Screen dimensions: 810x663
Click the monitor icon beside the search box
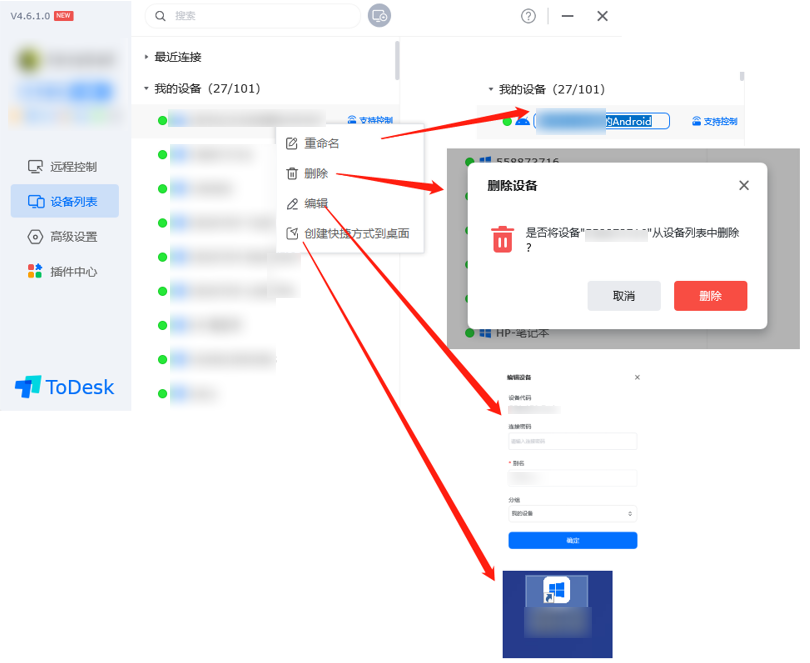(x=379, y=16)
